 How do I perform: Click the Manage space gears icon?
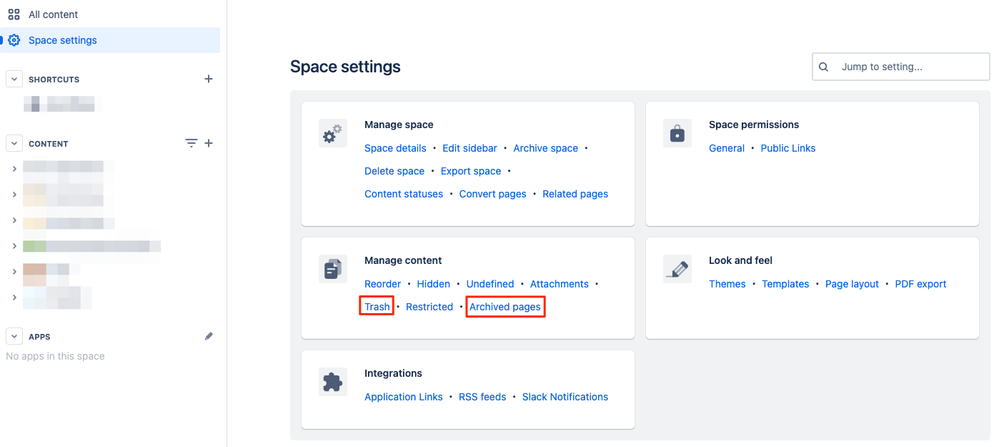click(x=333, y=134)
